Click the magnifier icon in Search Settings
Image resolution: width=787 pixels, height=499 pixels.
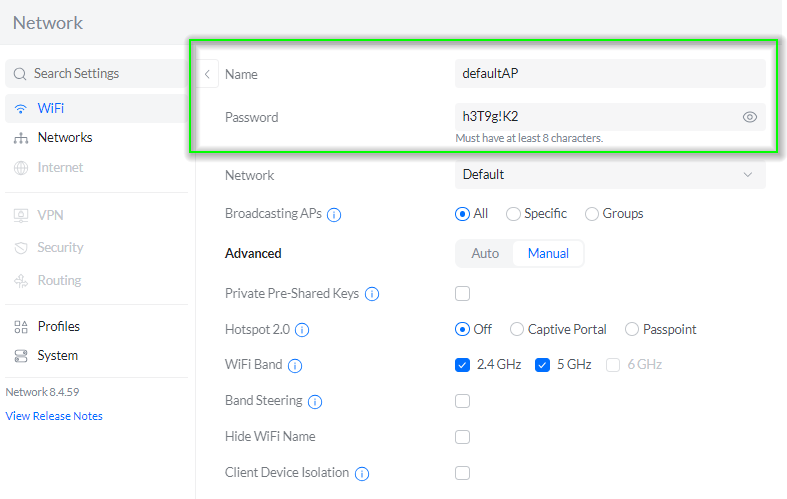[x=20, y=74]
